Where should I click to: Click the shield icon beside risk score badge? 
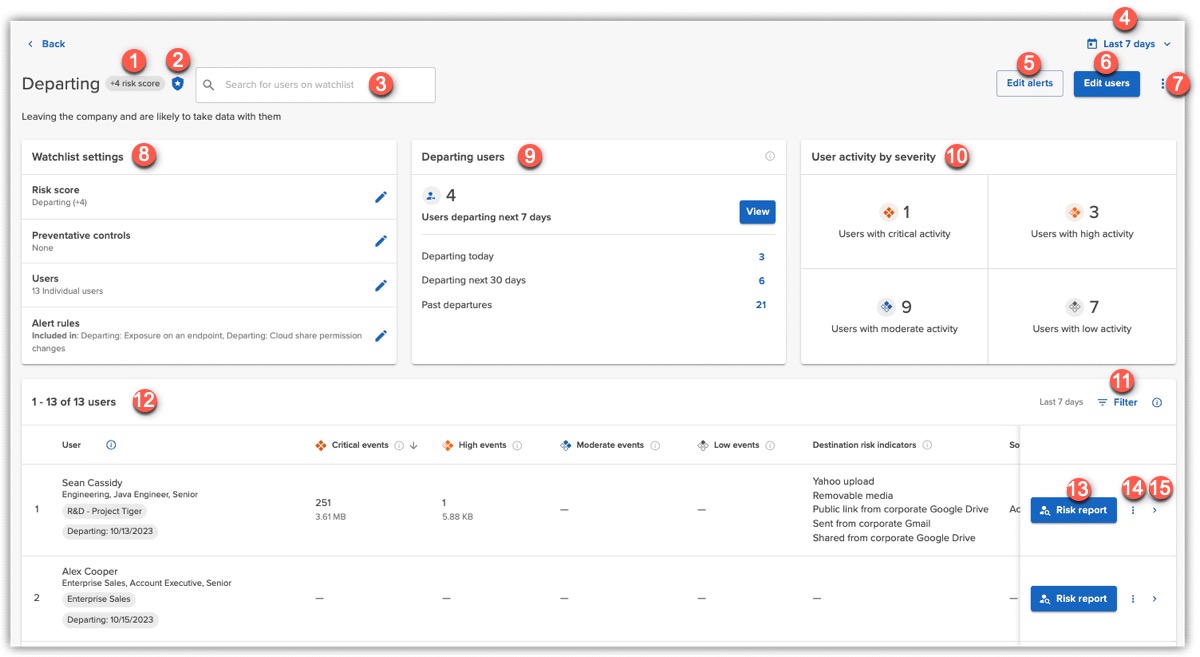[178, 85]
